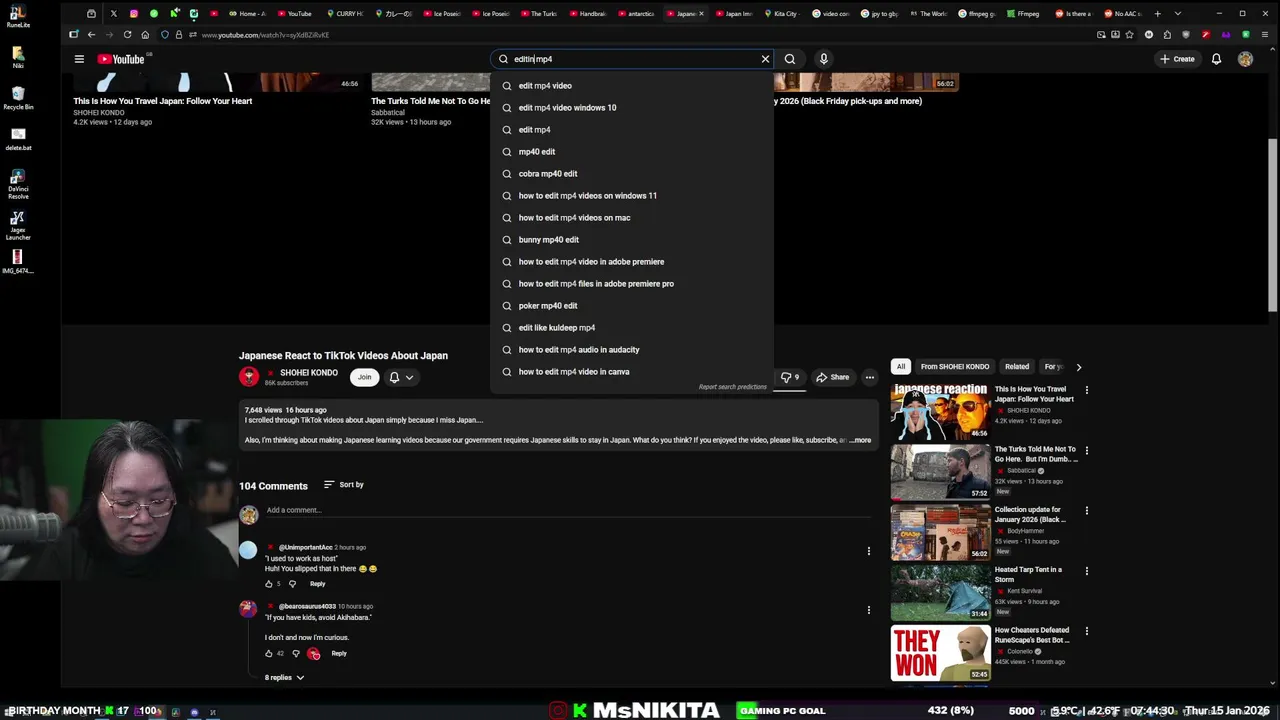
Task: Open 'The Turks Told Me Not To Go' sidebar thumbnail
Action: (x=940, y=472)
